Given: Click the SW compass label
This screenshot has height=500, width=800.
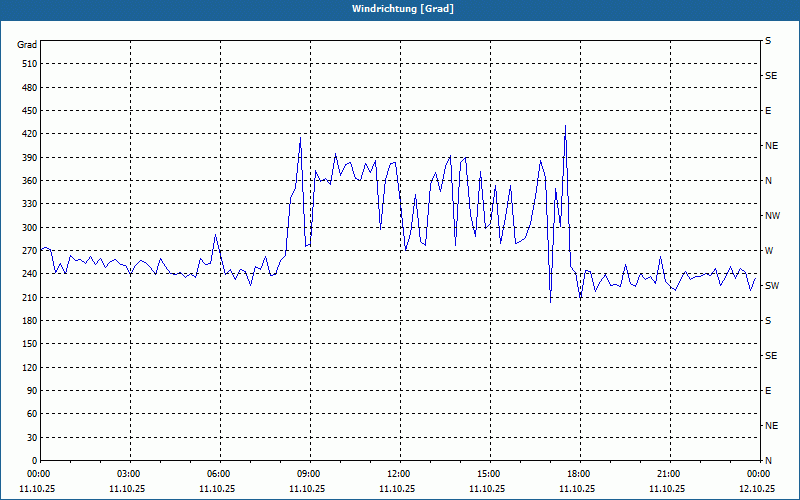Looking at the screenshot, I should (x=772, y=286).
